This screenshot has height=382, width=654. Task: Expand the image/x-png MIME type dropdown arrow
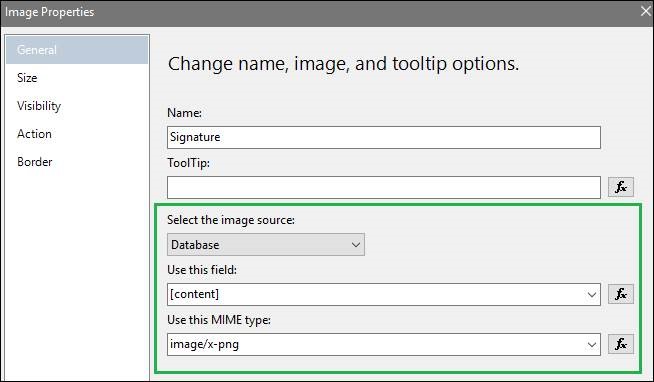pos(591,344)
